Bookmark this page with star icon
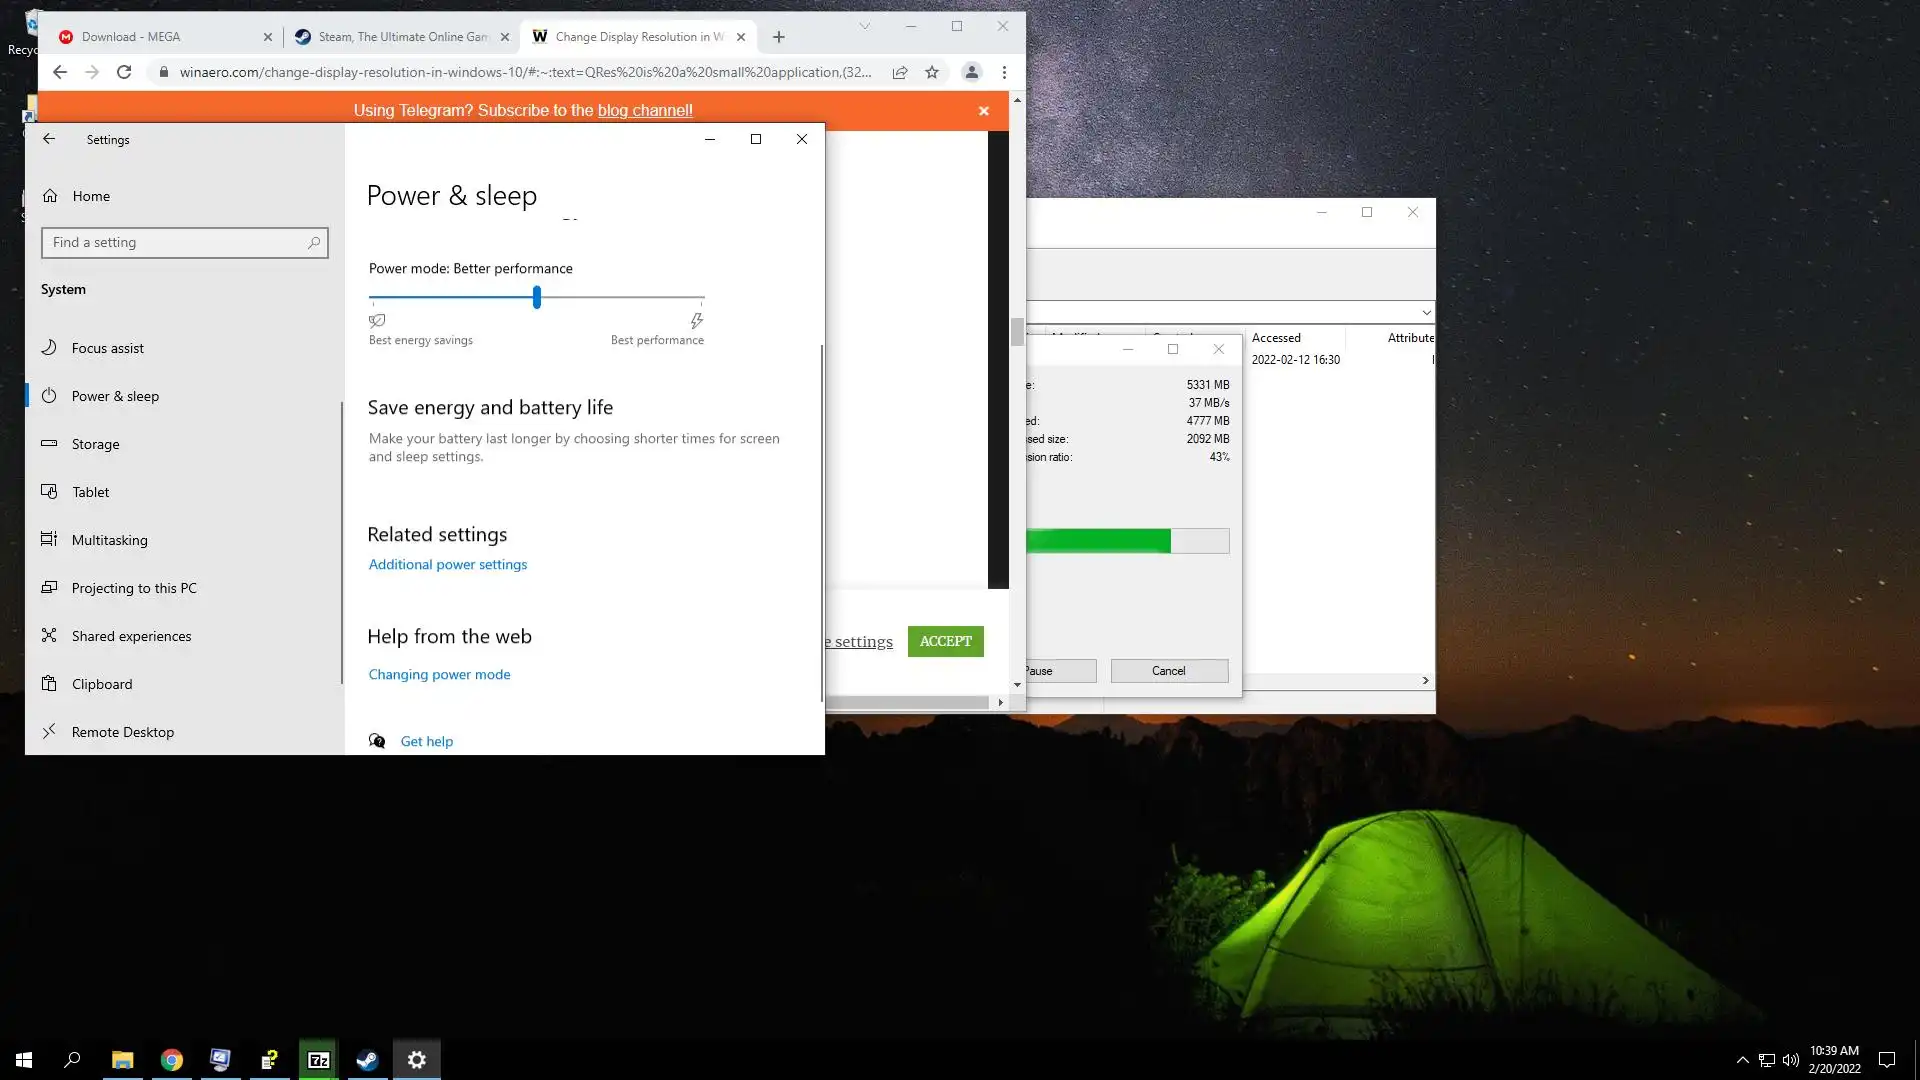The height and width of the screenshot is (1080, 1920). [932, 72]
